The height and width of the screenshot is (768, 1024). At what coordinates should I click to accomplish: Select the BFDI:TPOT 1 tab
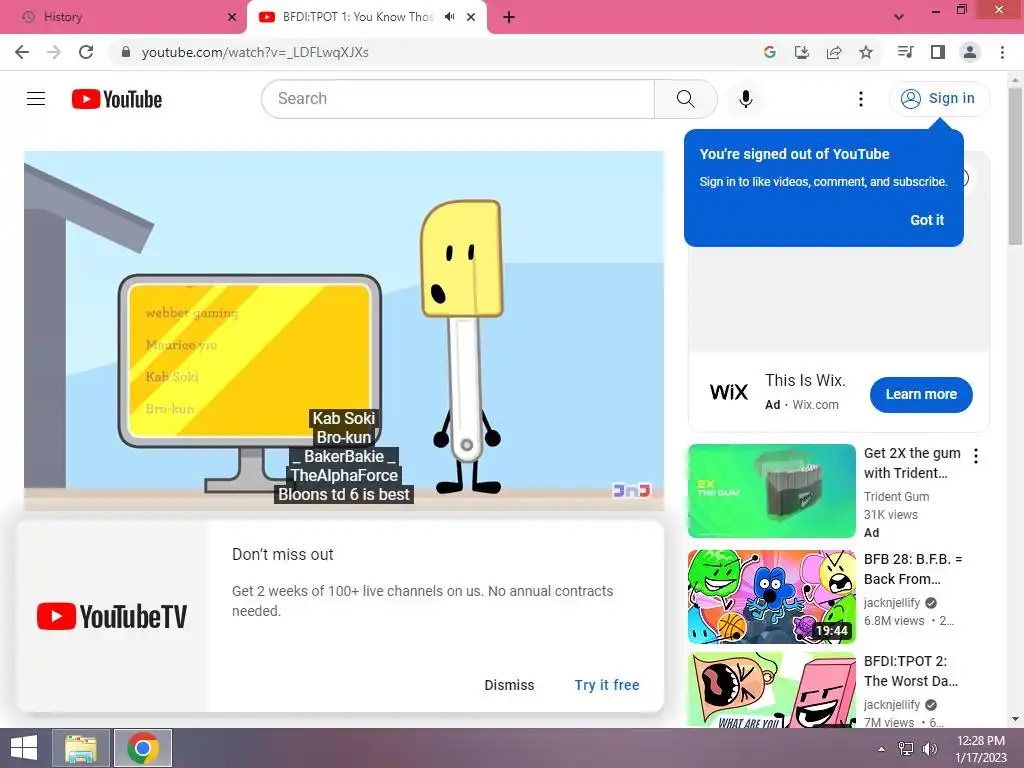point(358,17)
